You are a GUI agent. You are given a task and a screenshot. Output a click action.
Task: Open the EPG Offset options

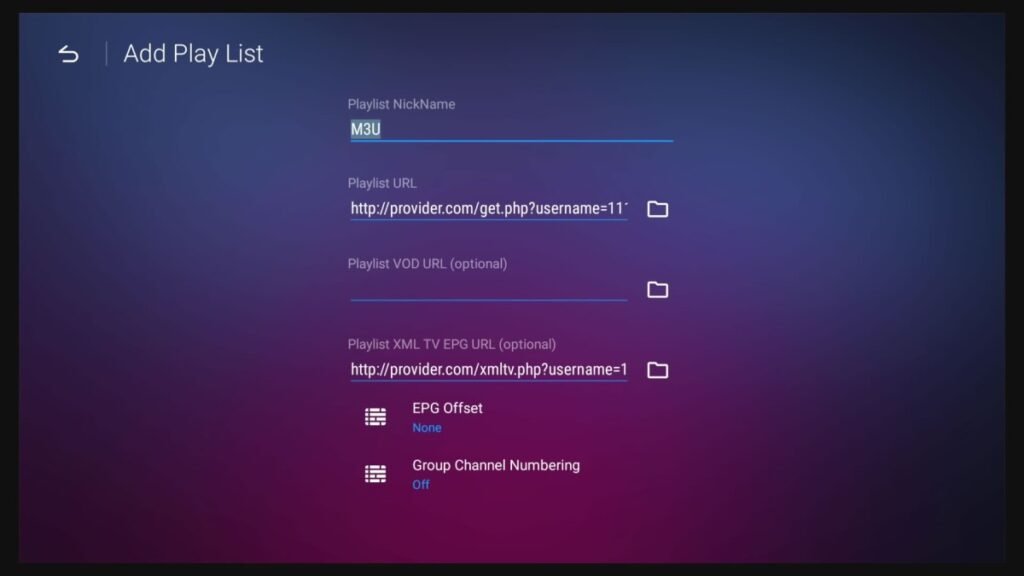click(447, 408)
